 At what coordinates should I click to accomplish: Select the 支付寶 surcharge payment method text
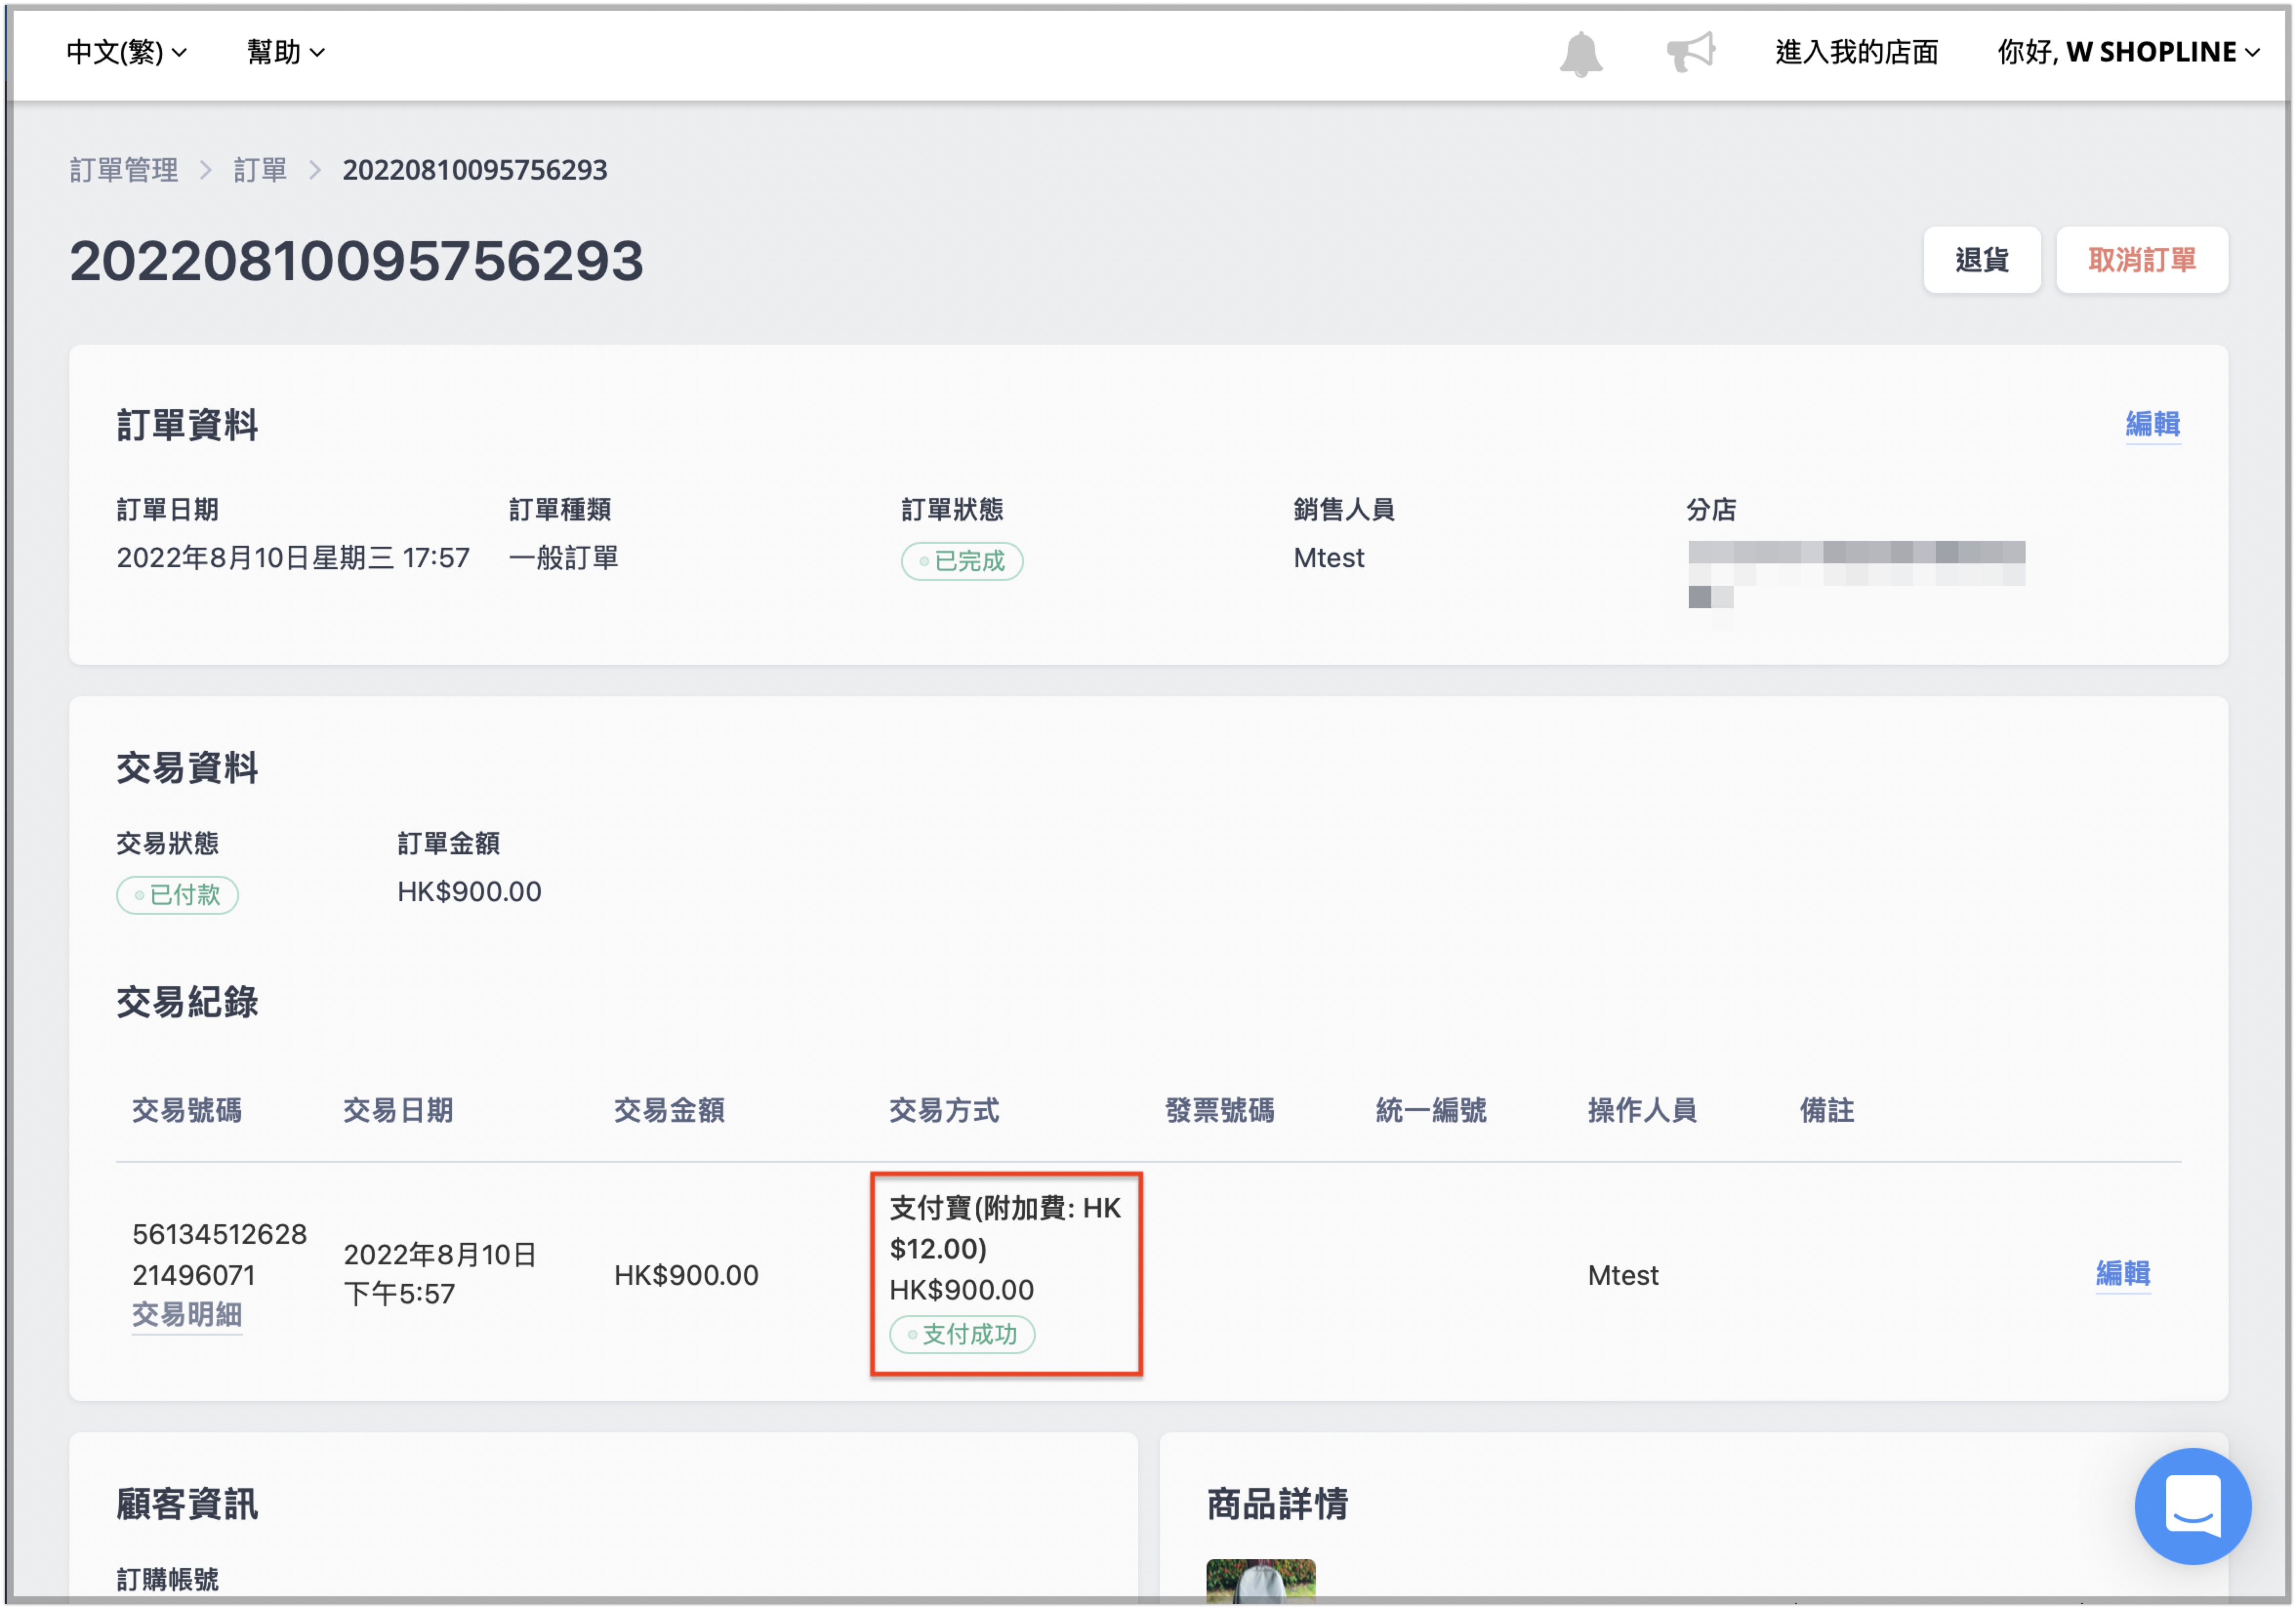(x=1005, y=1228)
